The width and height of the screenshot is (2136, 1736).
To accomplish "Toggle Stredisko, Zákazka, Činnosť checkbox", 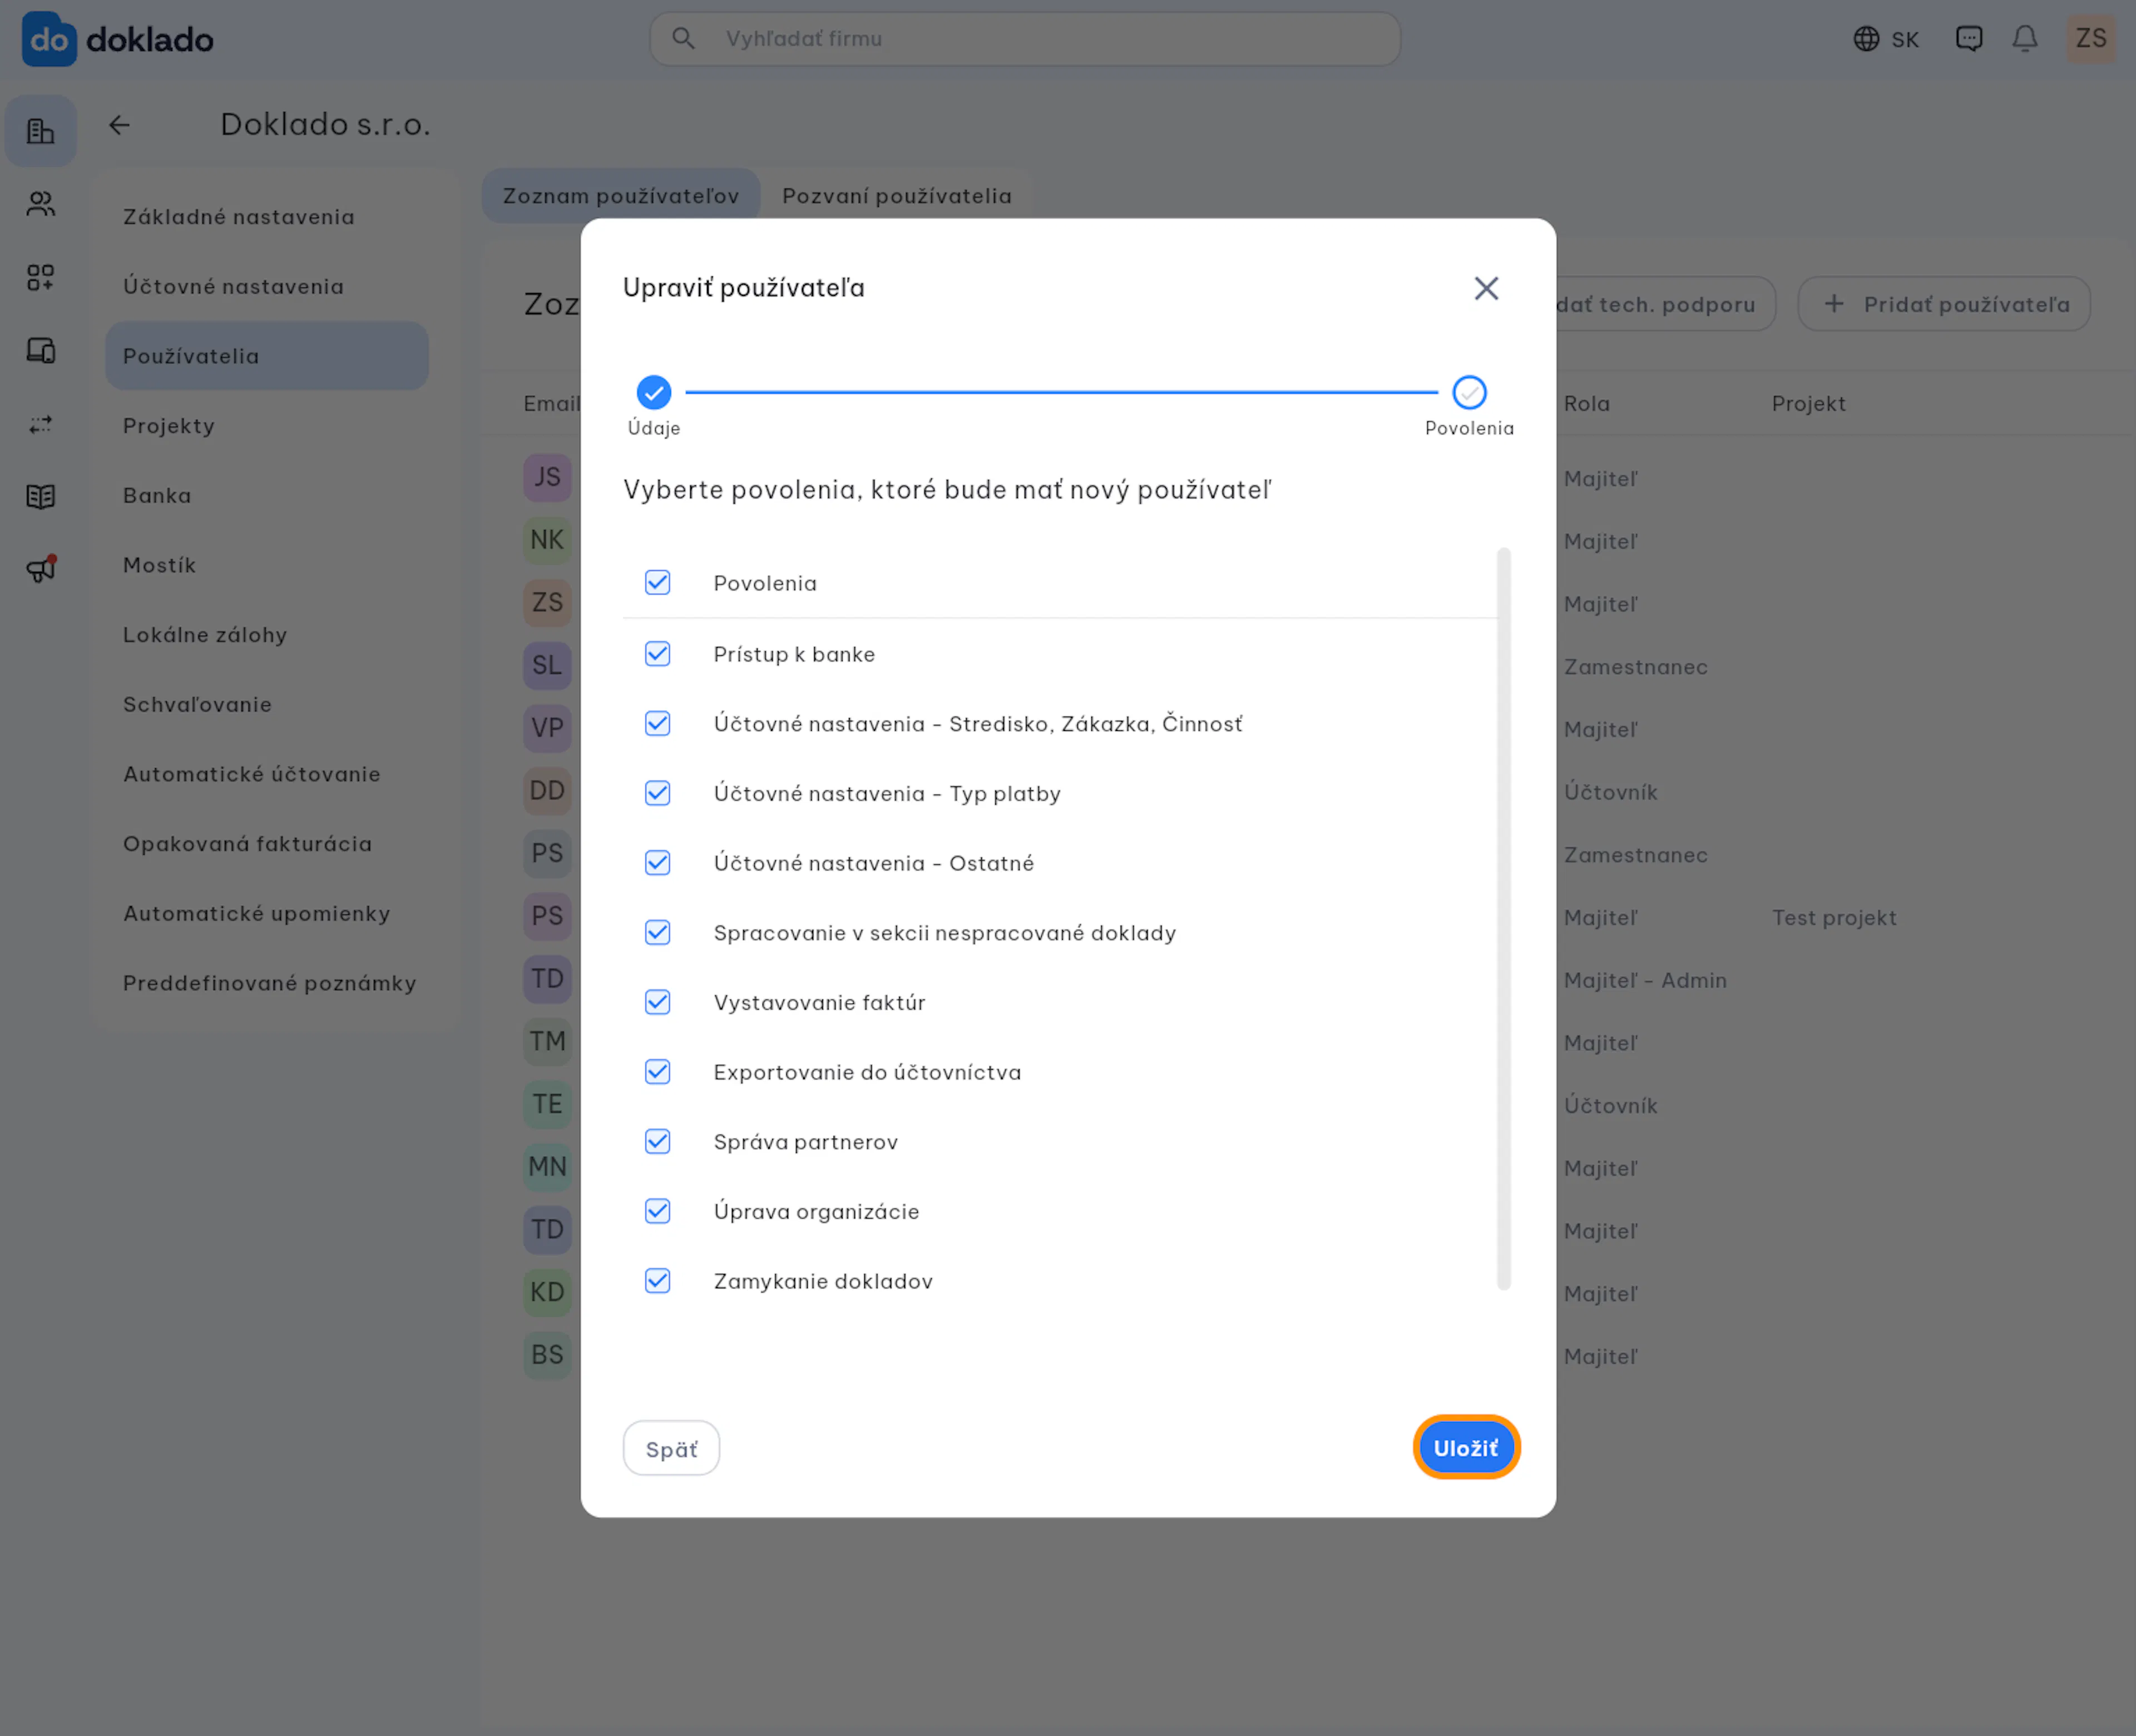I will [x=657, y=723].
